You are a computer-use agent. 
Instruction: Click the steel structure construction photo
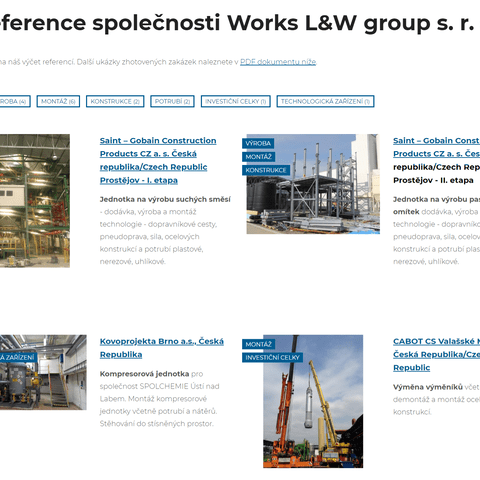(313, 184)
